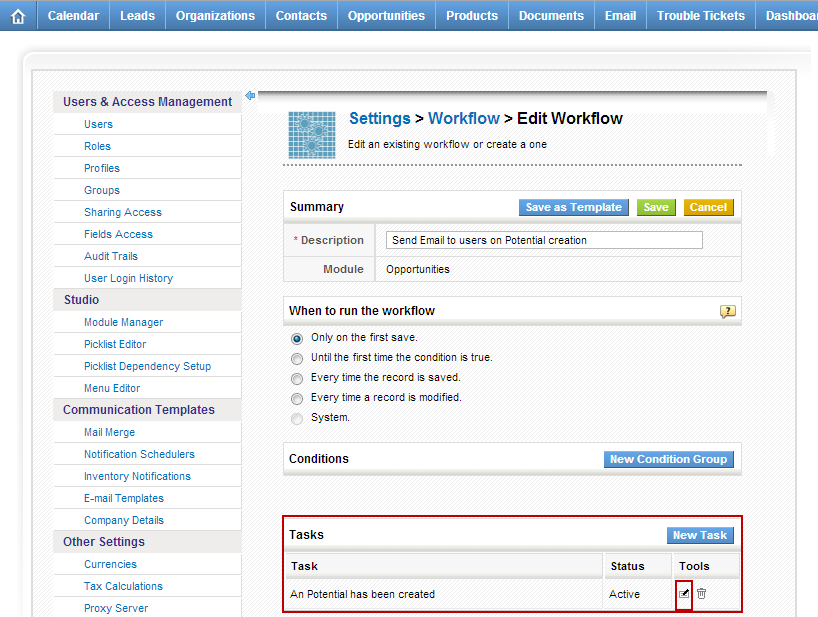The width and height of the screenshot is (818, 617).
Task: Open Picklist Dependency Setup link
Action: point(148,366)
